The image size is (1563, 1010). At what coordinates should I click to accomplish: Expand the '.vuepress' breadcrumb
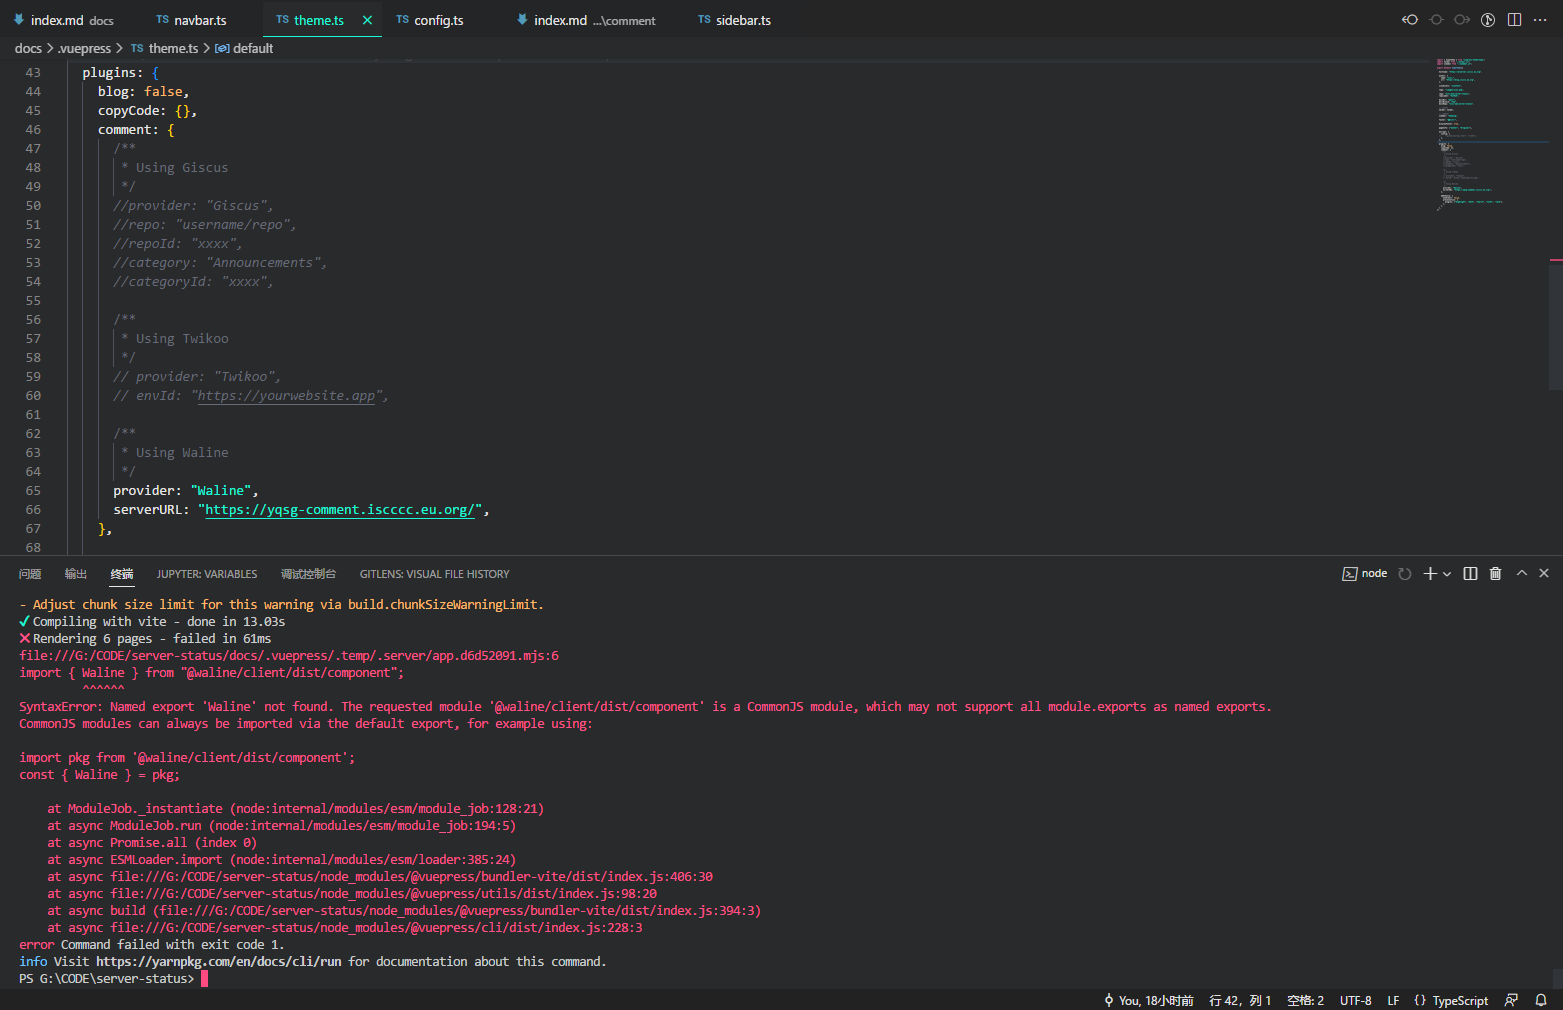(x=85, y=48)
